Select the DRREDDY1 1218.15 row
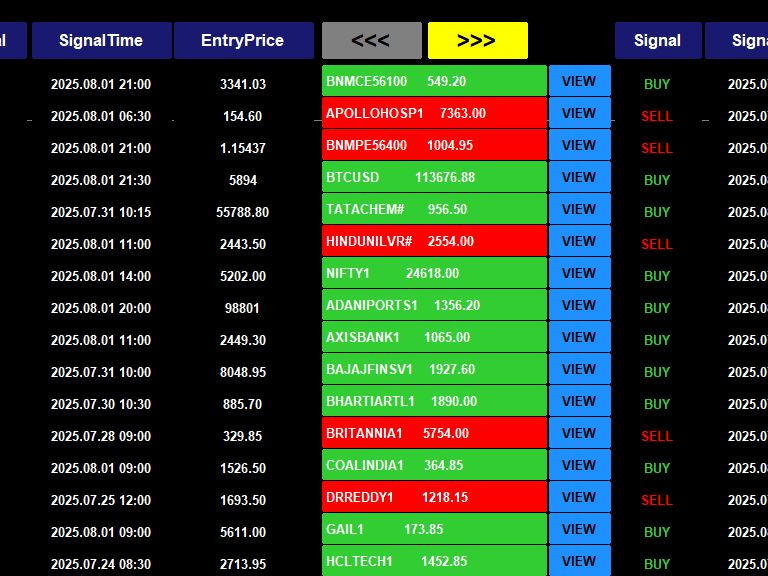This screenshot has width=768, height=576. pos(434,497)
